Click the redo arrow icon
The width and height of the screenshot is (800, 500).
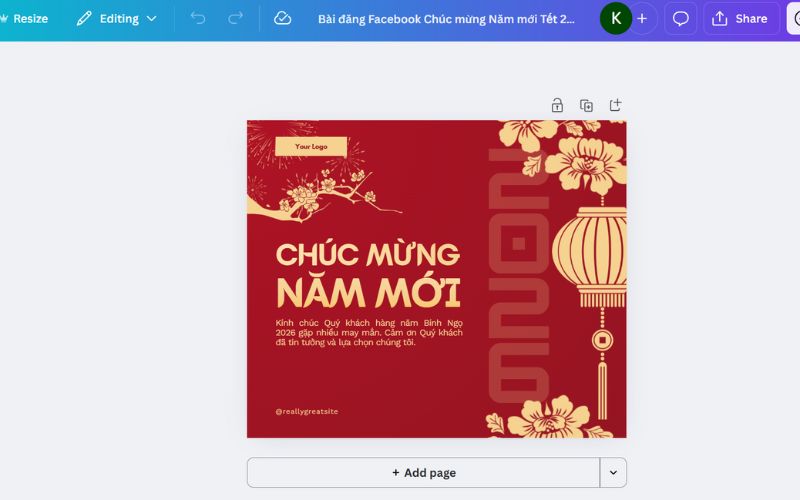(x=235, y=19)
